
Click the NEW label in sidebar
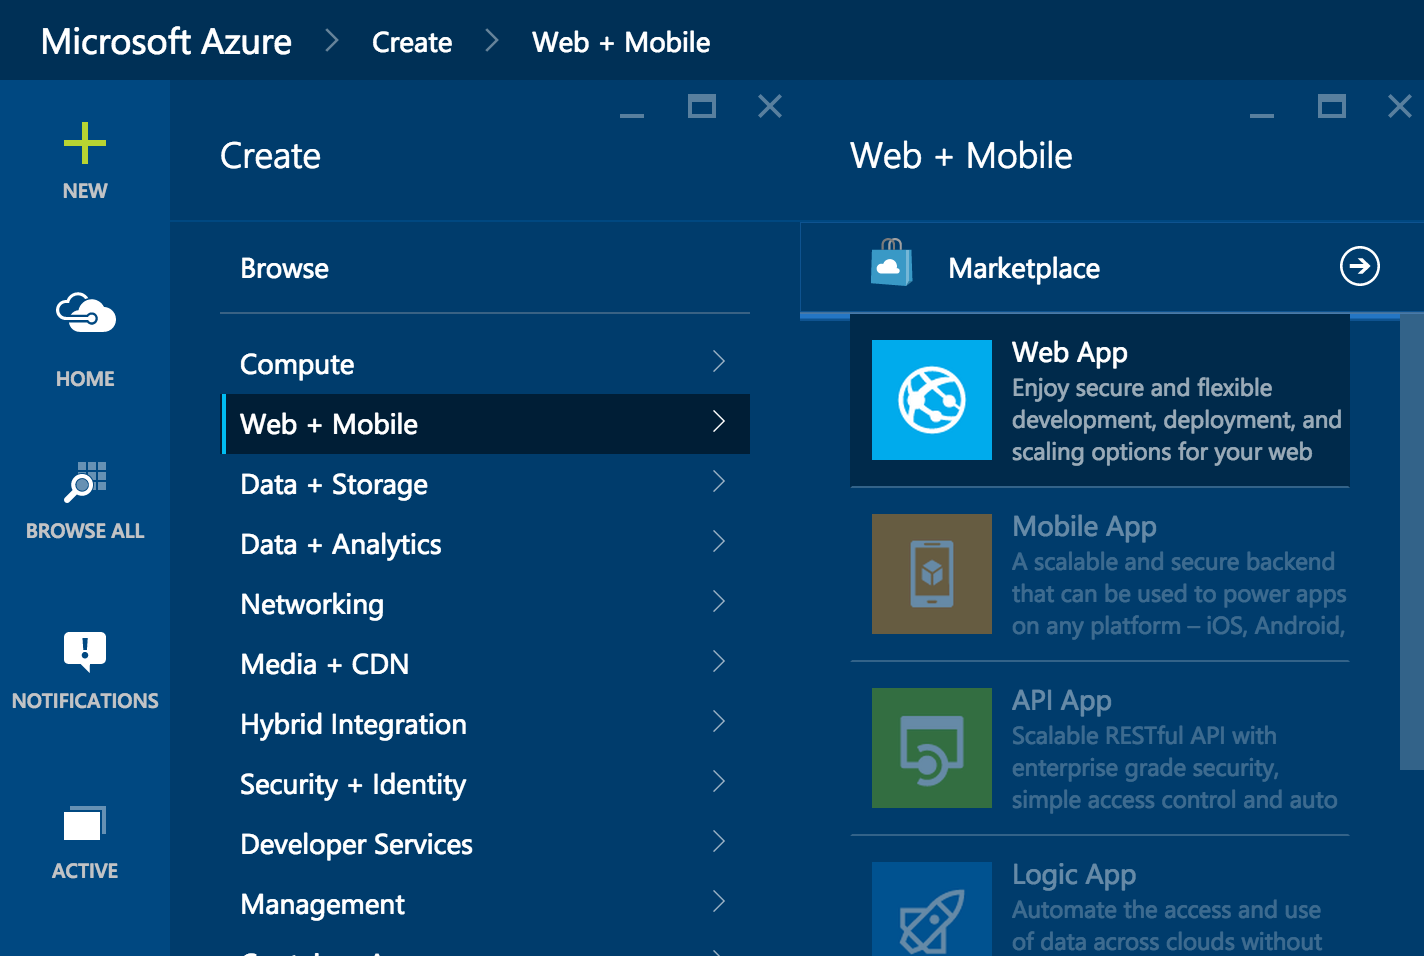point(85,191)
